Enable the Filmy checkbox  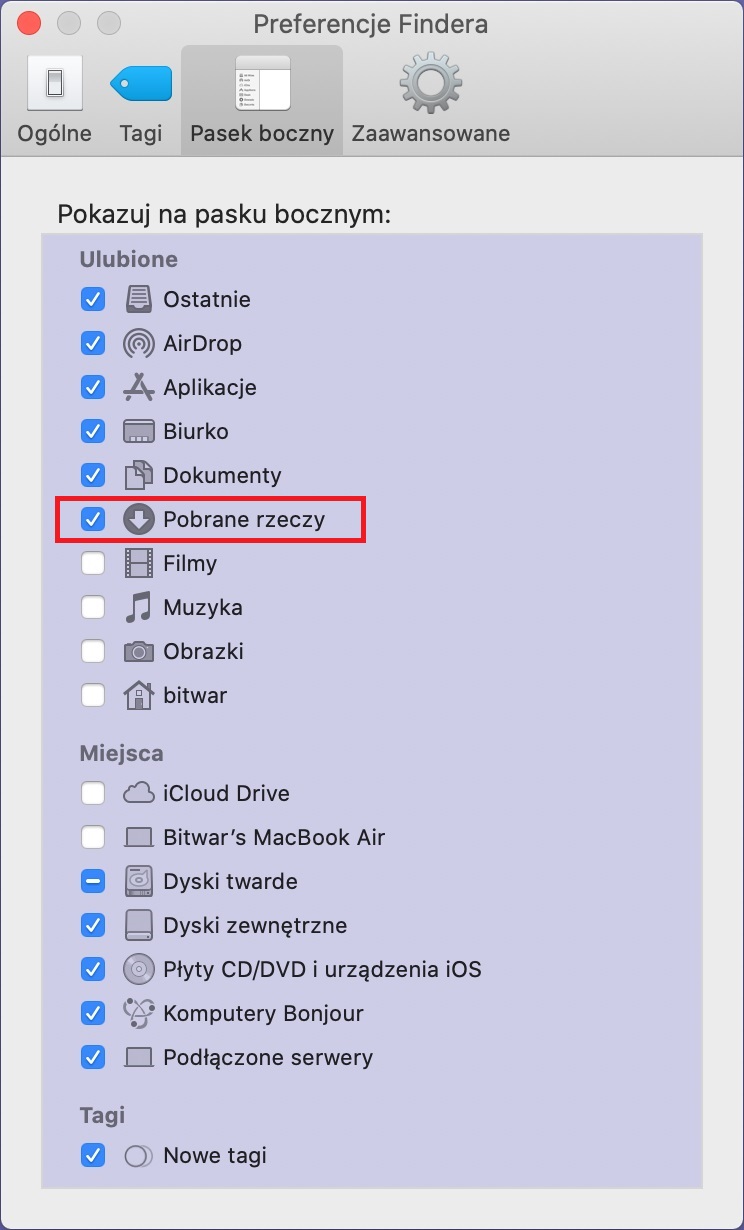93,564
